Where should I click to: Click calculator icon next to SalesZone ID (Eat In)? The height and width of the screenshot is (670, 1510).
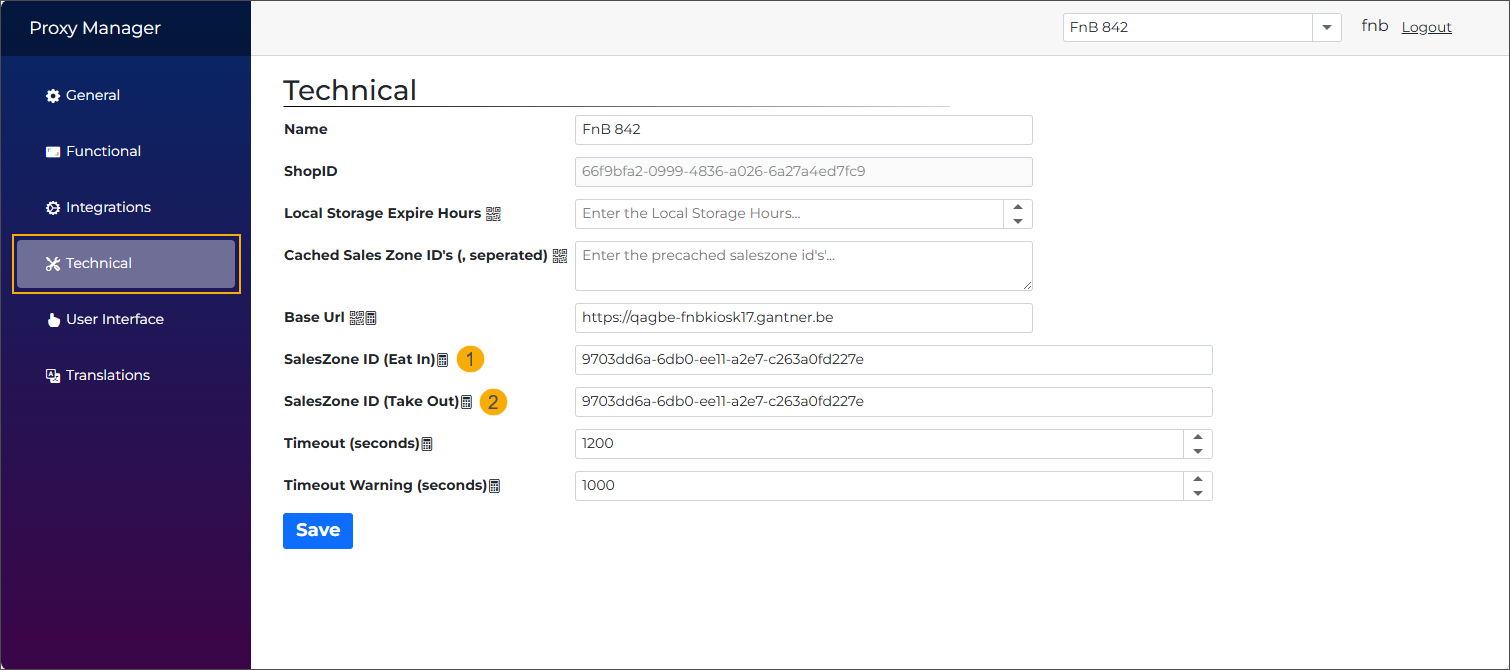pyautogui.click(x=443, y=360)
